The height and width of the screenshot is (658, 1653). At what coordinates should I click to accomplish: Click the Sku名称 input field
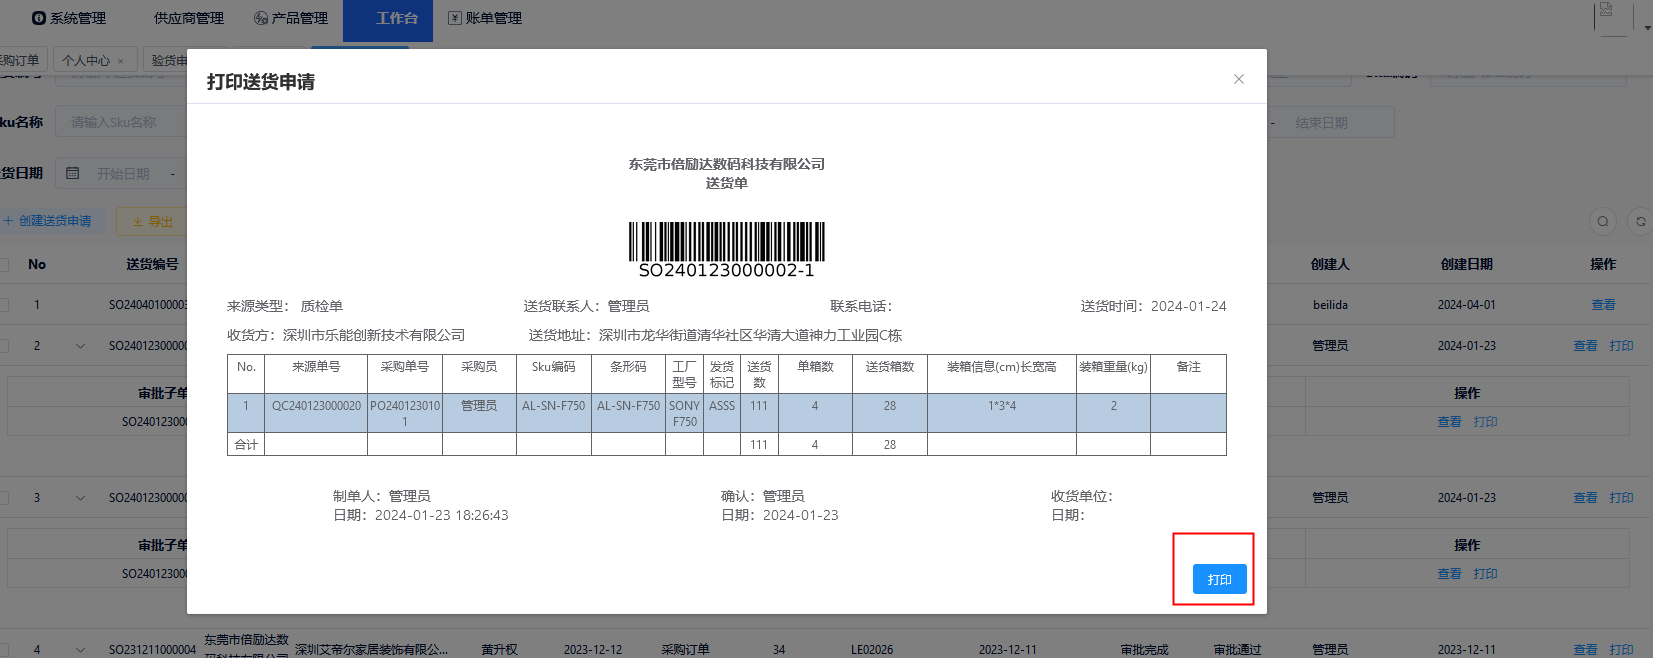(x=121, y=122)
